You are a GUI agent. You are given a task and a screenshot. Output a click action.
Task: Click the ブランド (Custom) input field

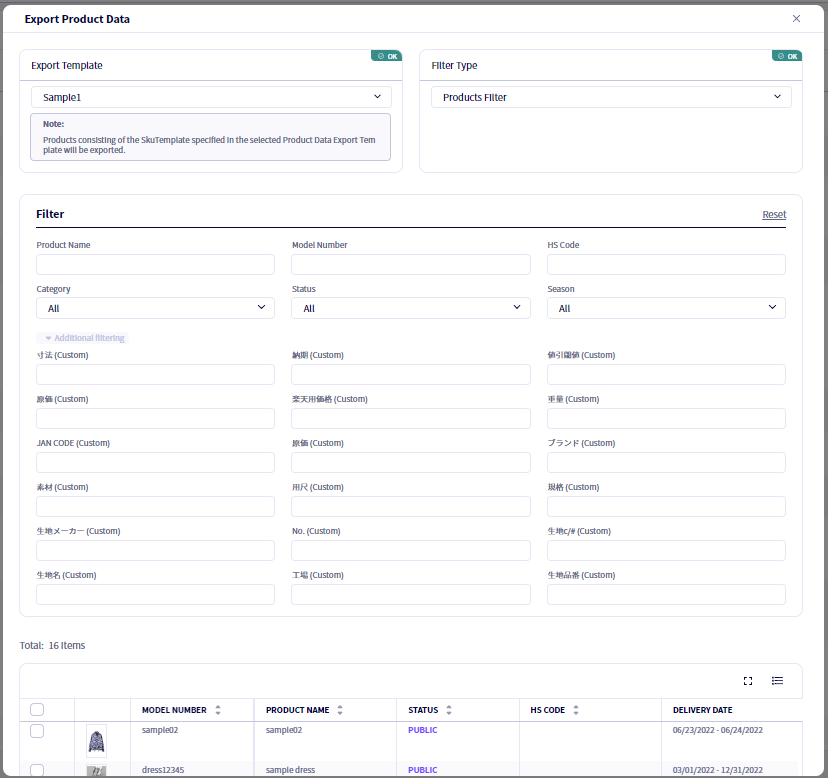[666, 463]
